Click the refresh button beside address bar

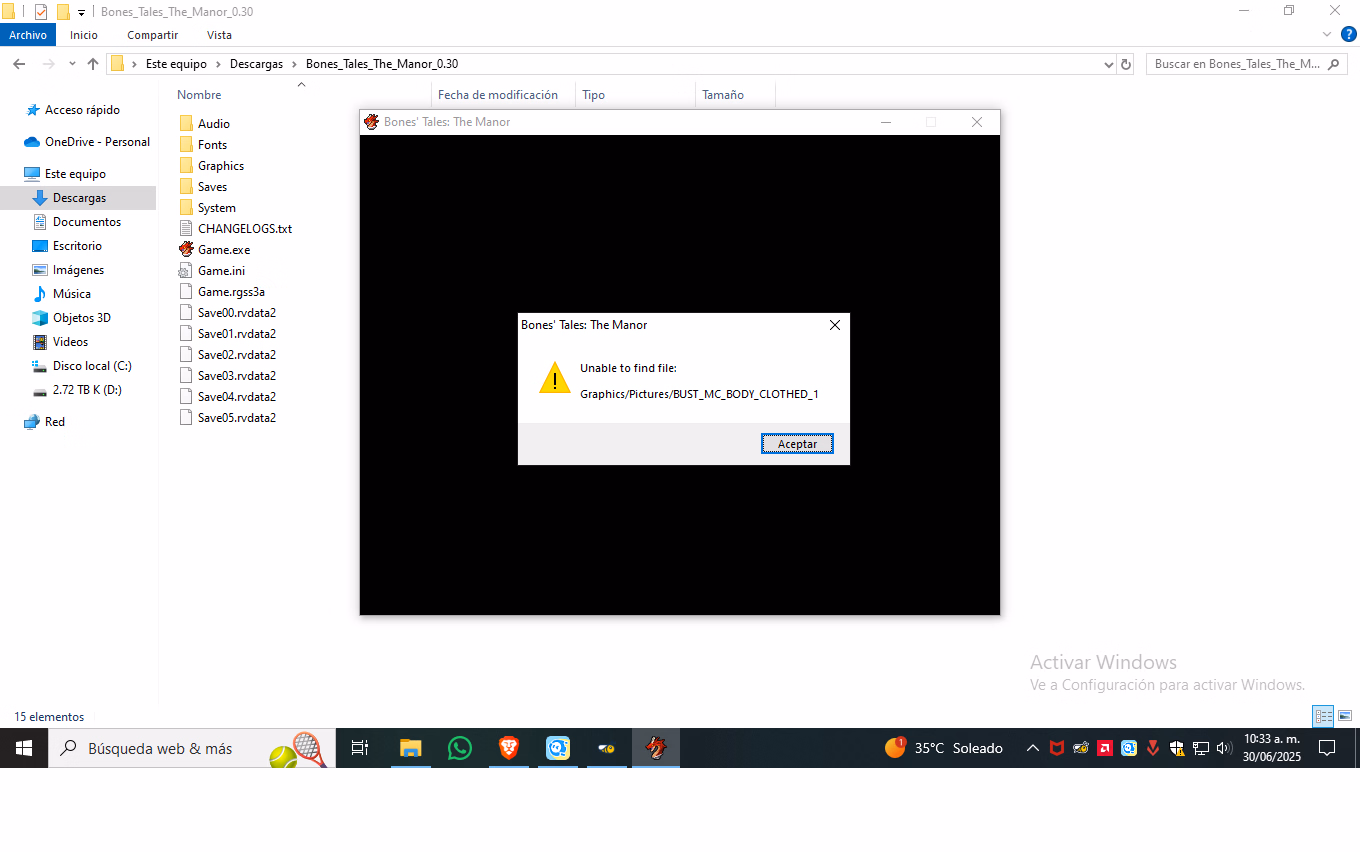tap(1126, 64)
